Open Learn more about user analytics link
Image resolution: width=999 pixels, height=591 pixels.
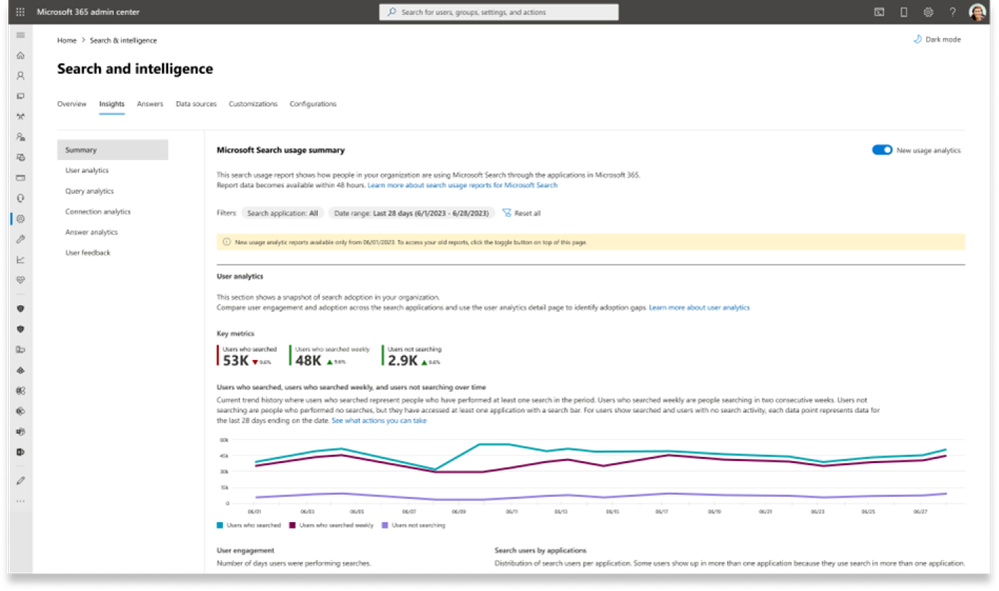pyautogui.click(x=699, y=308)
